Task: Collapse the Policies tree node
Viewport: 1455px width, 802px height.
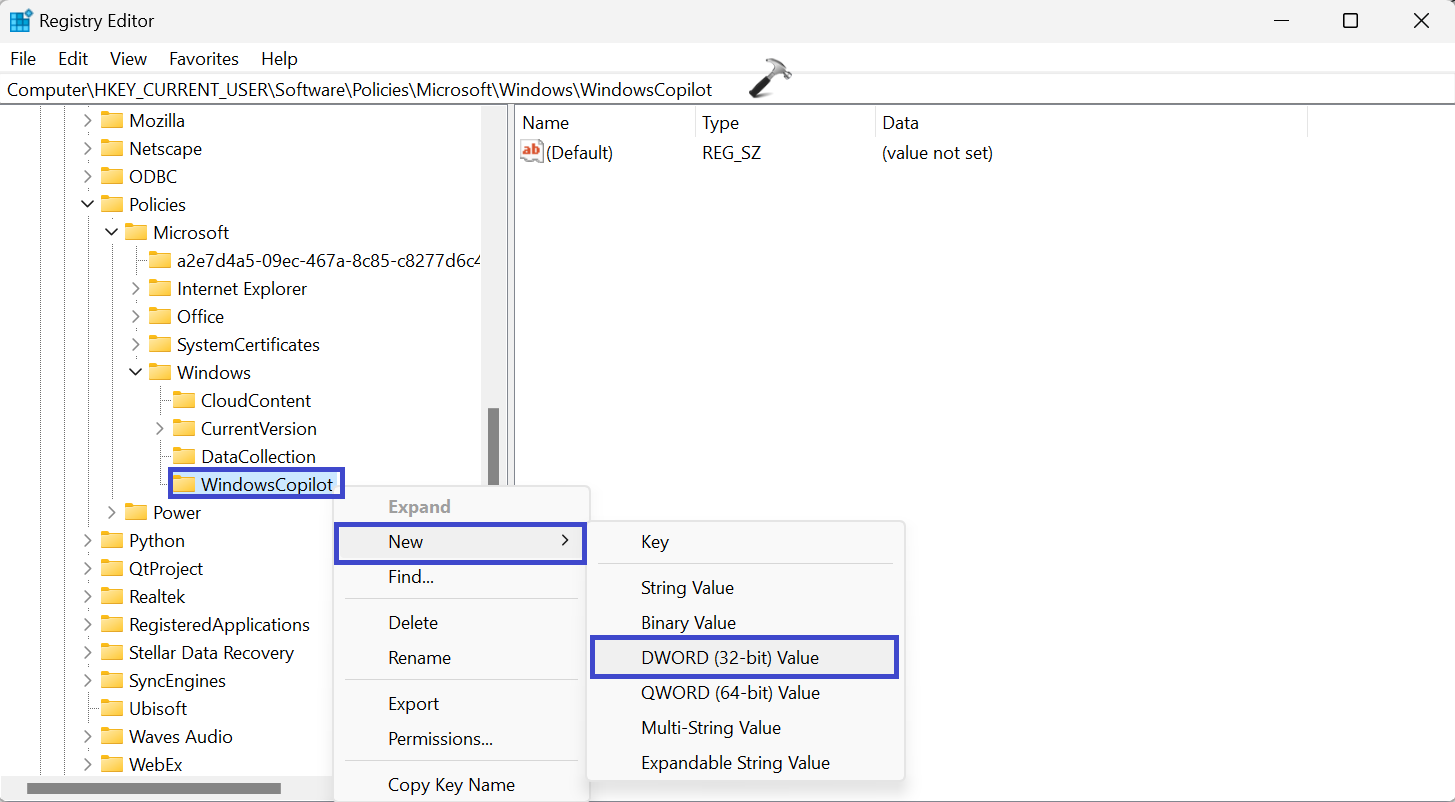Action: pyautogui.click(x=88, y=205)
